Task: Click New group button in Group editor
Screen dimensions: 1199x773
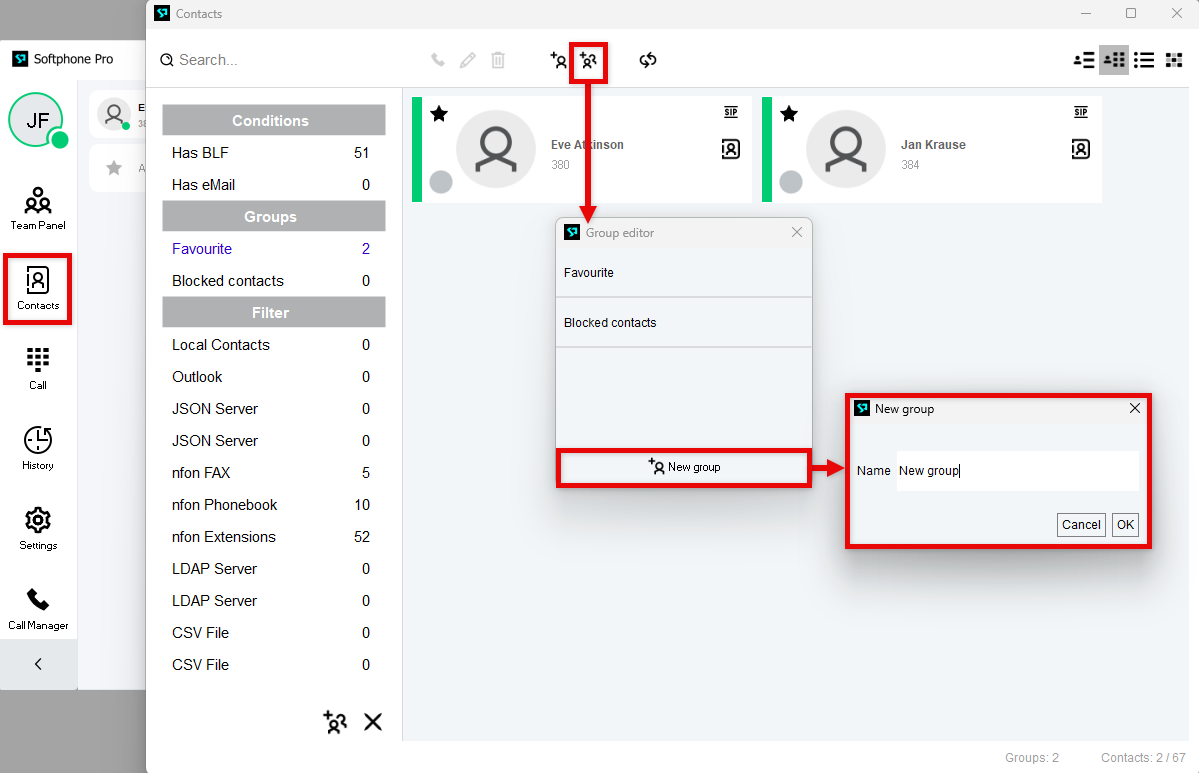Action: click(x=684, y=467)
